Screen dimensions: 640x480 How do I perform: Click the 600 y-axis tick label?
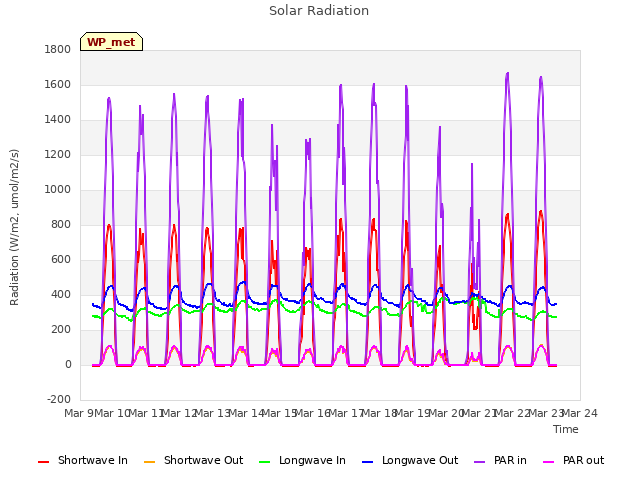click(x=61, y=260)
